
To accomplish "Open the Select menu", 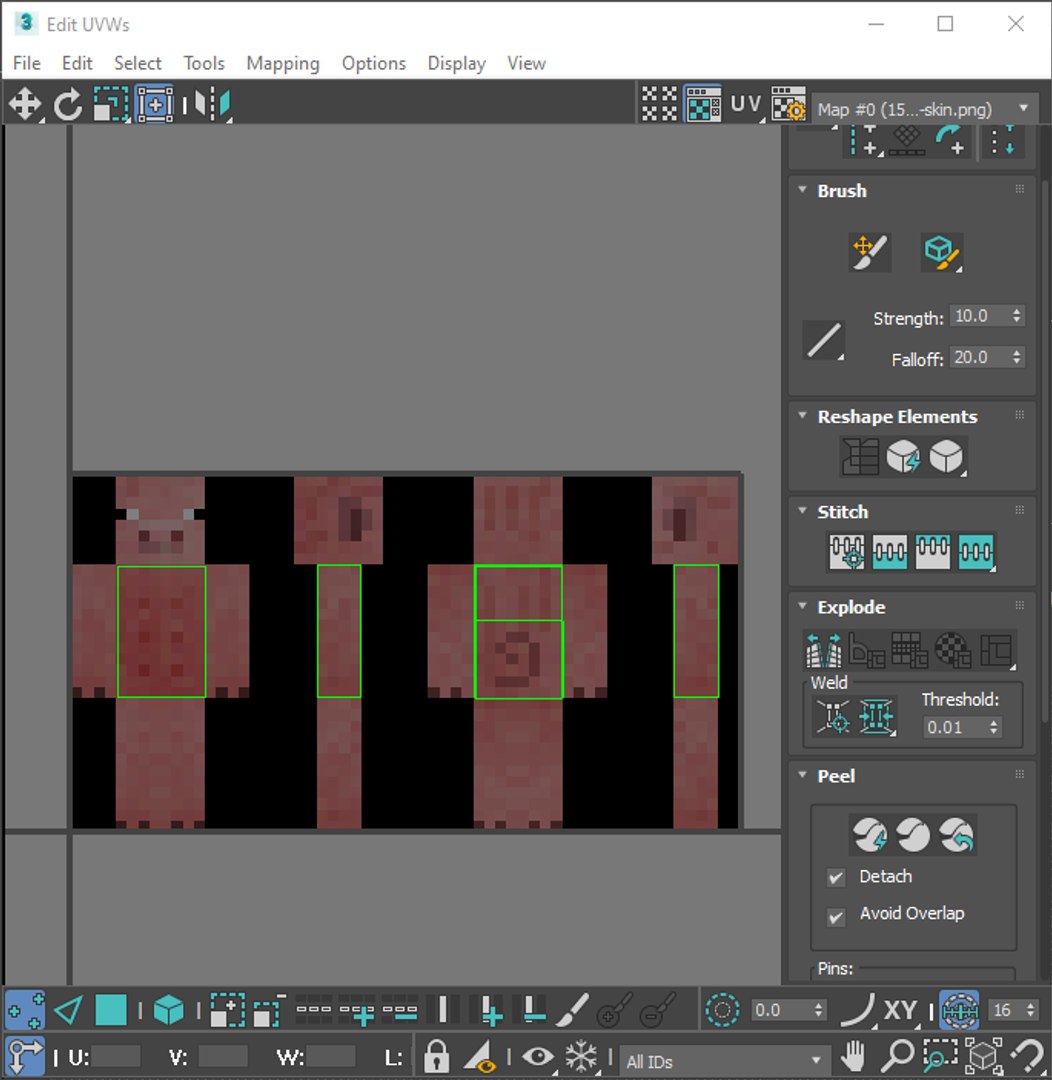I will pos(138,63).
